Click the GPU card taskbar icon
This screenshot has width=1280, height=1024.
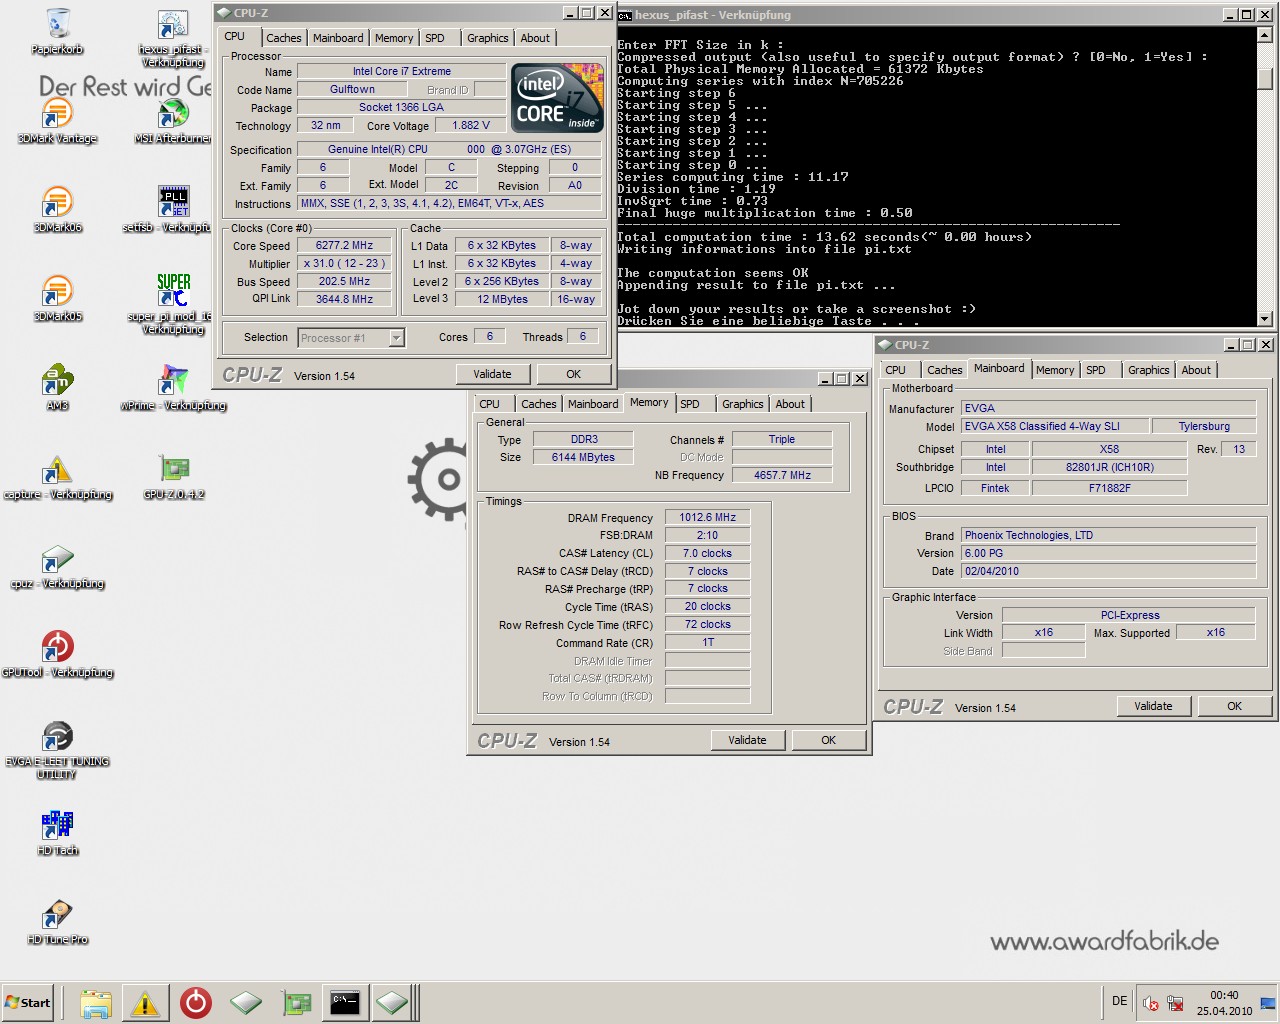tap(295, 1003)
